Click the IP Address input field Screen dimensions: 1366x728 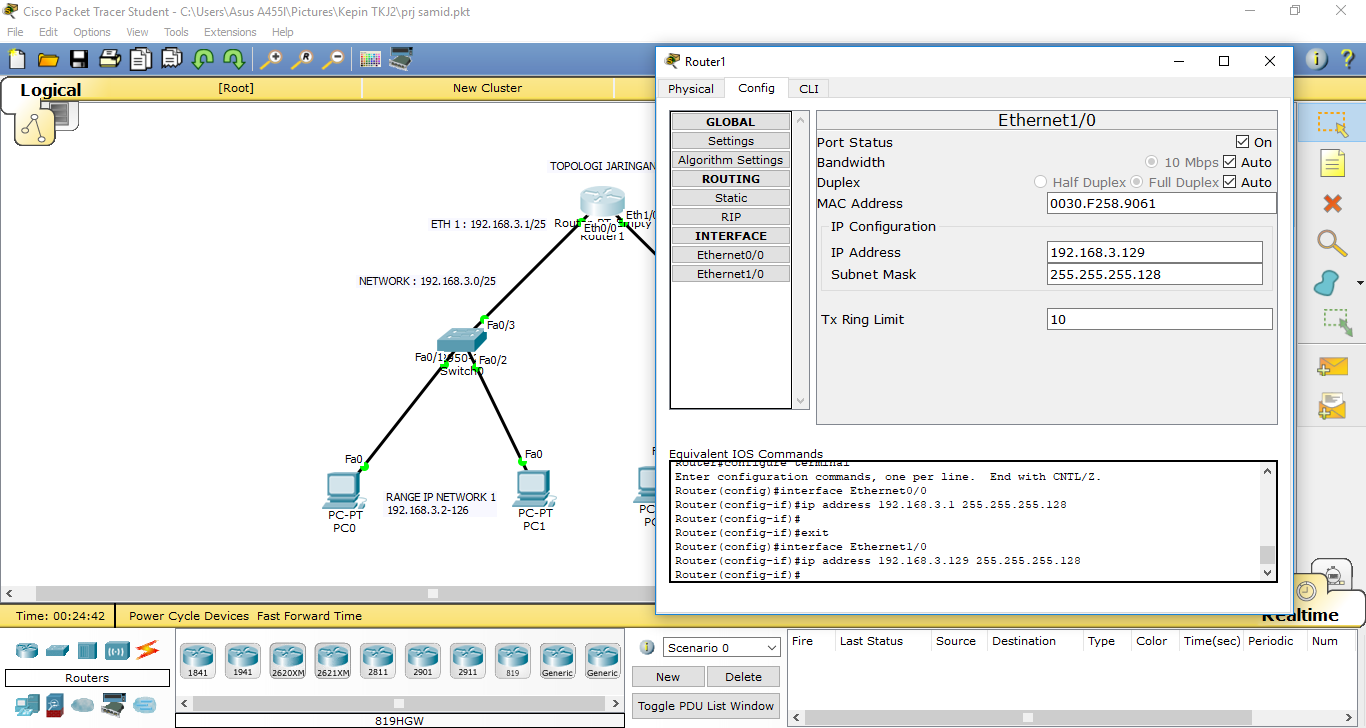click(x=1155, y=252)
